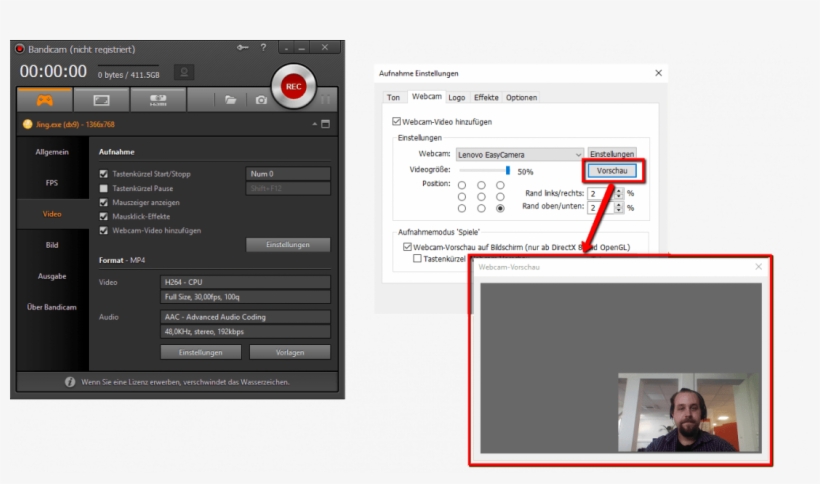
Task: Open the Logo tab in settings dialog
Action: (457, 97)
